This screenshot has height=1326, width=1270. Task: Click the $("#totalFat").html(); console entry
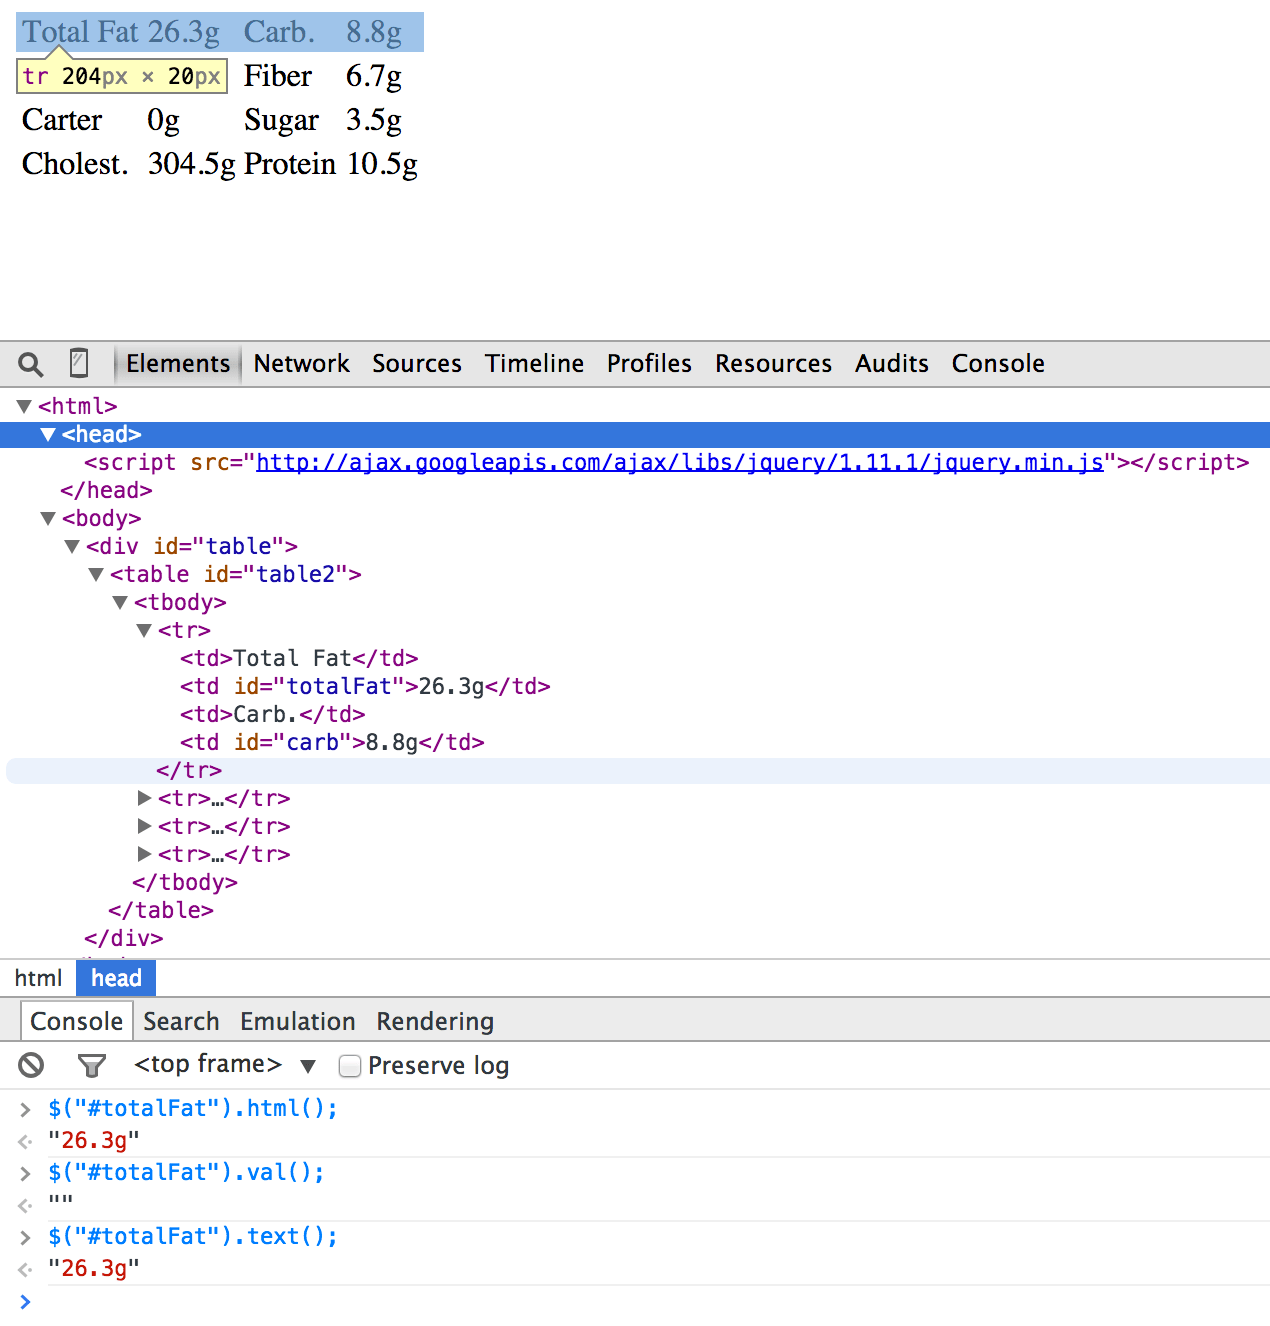tap(193, 1108)
